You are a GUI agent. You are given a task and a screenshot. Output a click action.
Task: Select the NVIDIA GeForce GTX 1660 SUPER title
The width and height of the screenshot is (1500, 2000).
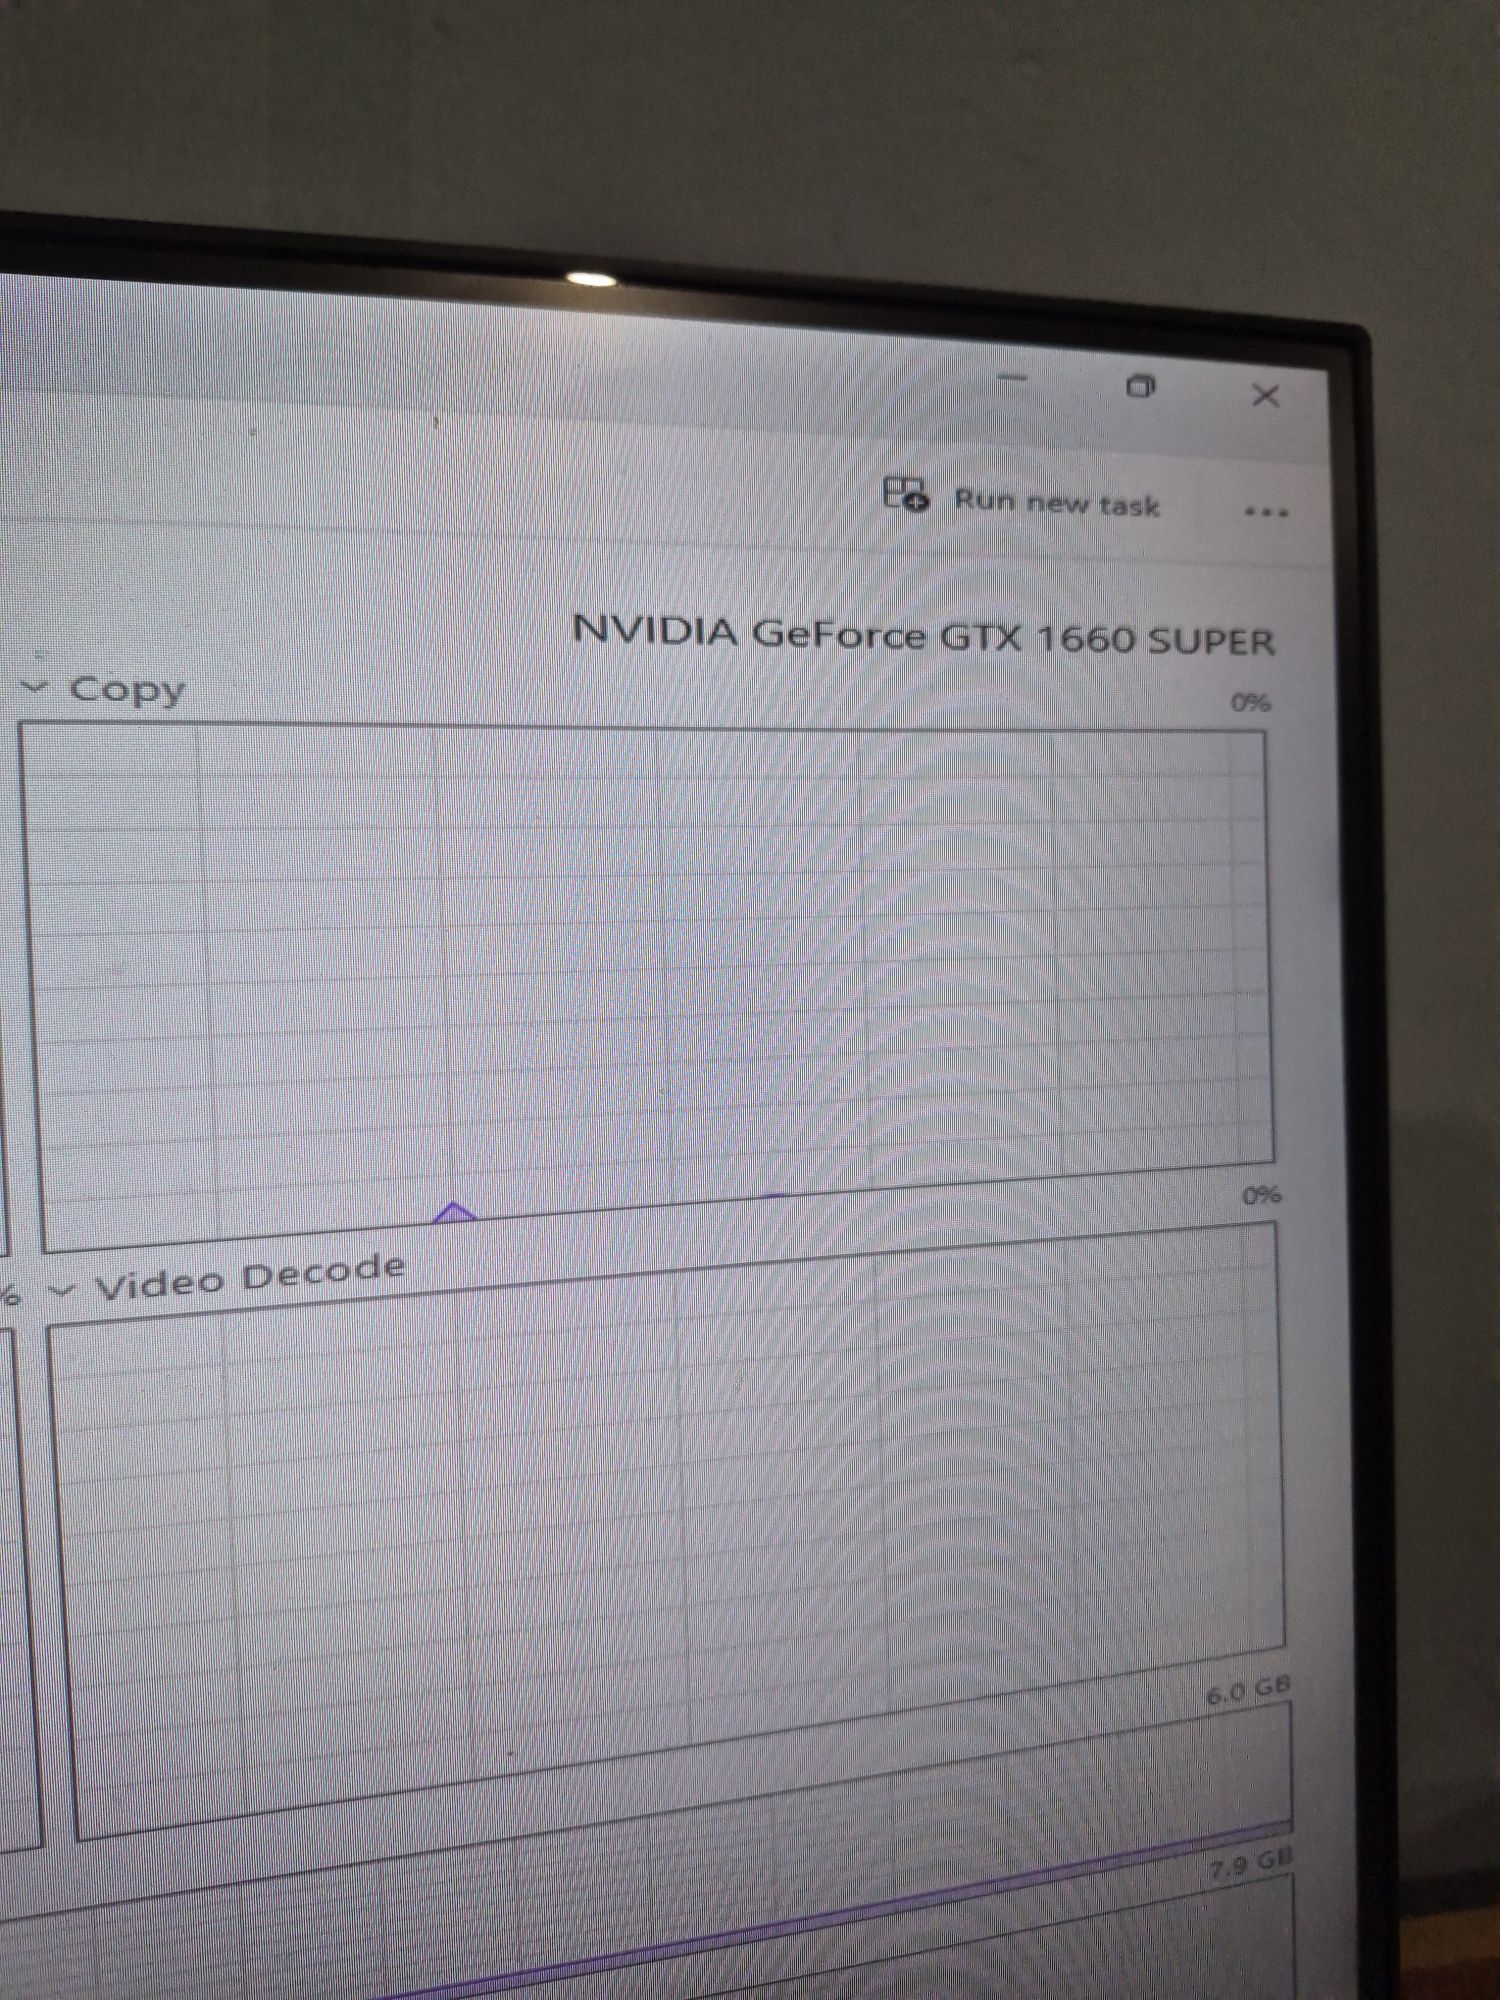[923, 635]
